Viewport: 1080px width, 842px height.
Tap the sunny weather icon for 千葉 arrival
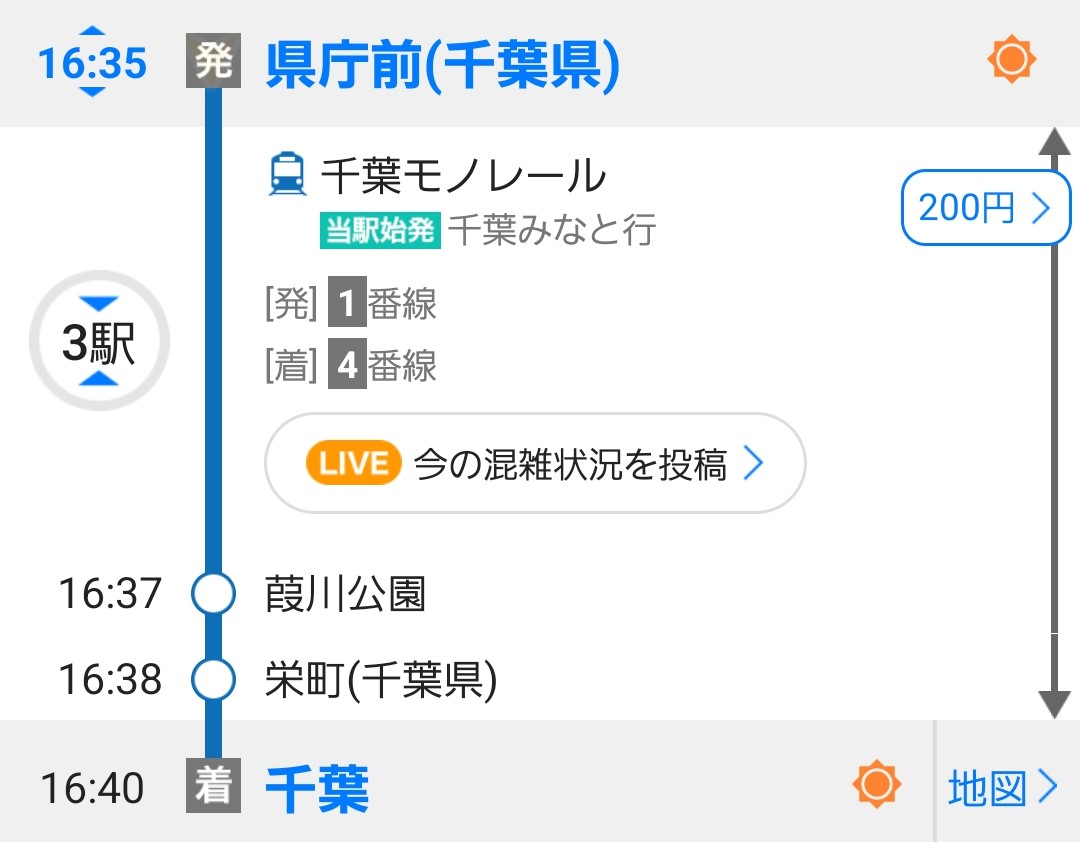point(876,784)
